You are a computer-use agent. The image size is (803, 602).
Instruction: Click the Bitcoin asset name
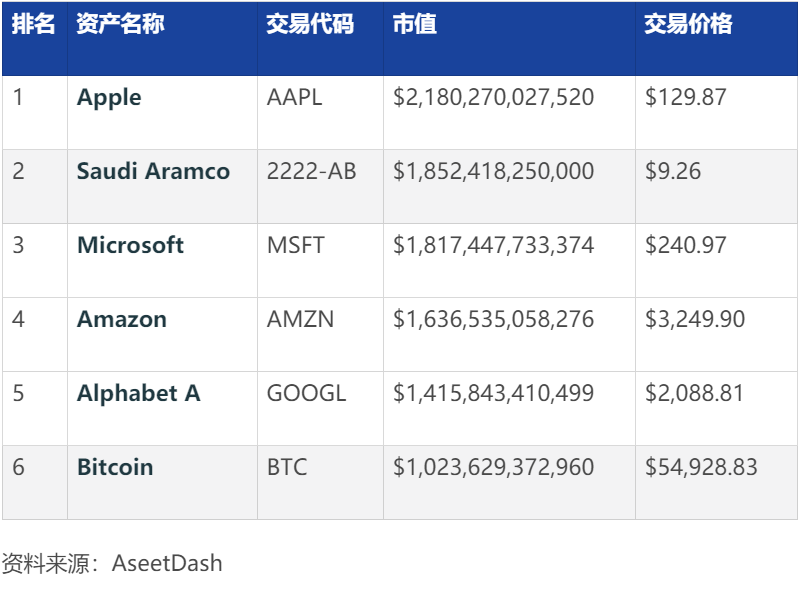(x=115, y=468)
